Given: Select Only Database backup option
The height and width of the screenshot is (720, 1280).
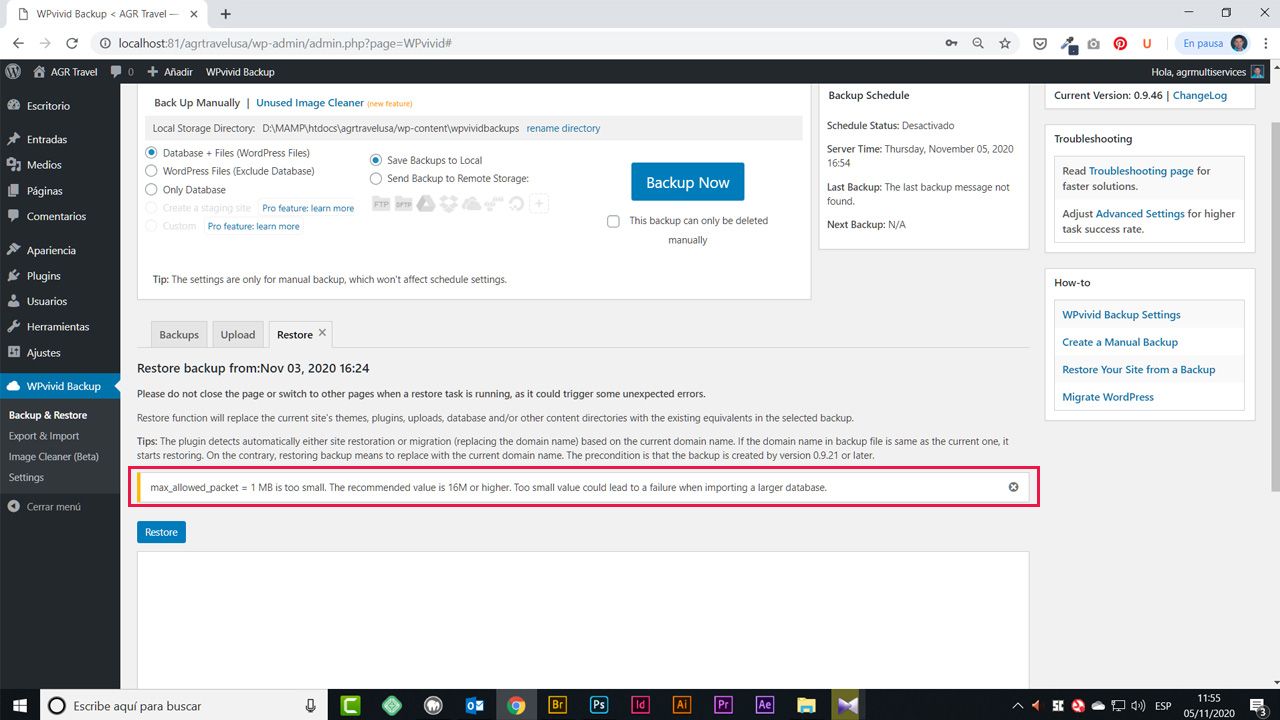Looking at the screenshot, I should 152,189.
